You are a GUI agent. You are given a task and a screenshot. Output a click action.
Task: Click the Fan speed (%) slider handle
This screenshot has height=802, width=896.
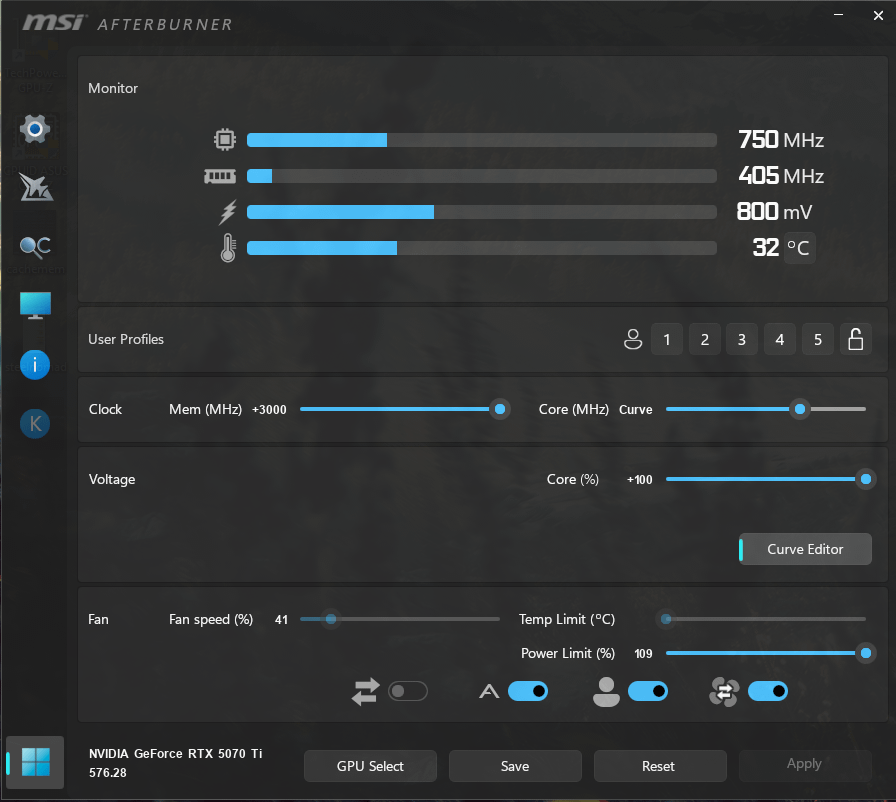330,619
